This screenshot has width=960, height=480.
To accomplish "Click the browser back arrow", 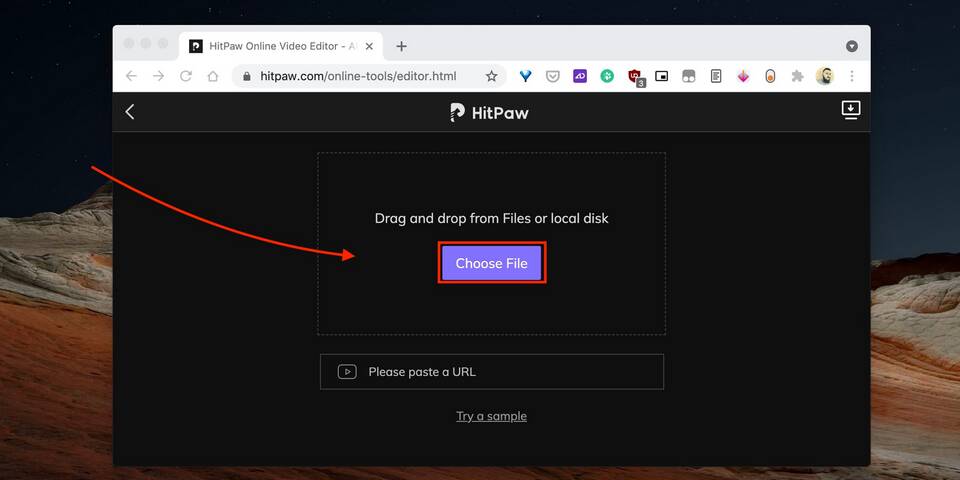I will click(x=131, y=76).
